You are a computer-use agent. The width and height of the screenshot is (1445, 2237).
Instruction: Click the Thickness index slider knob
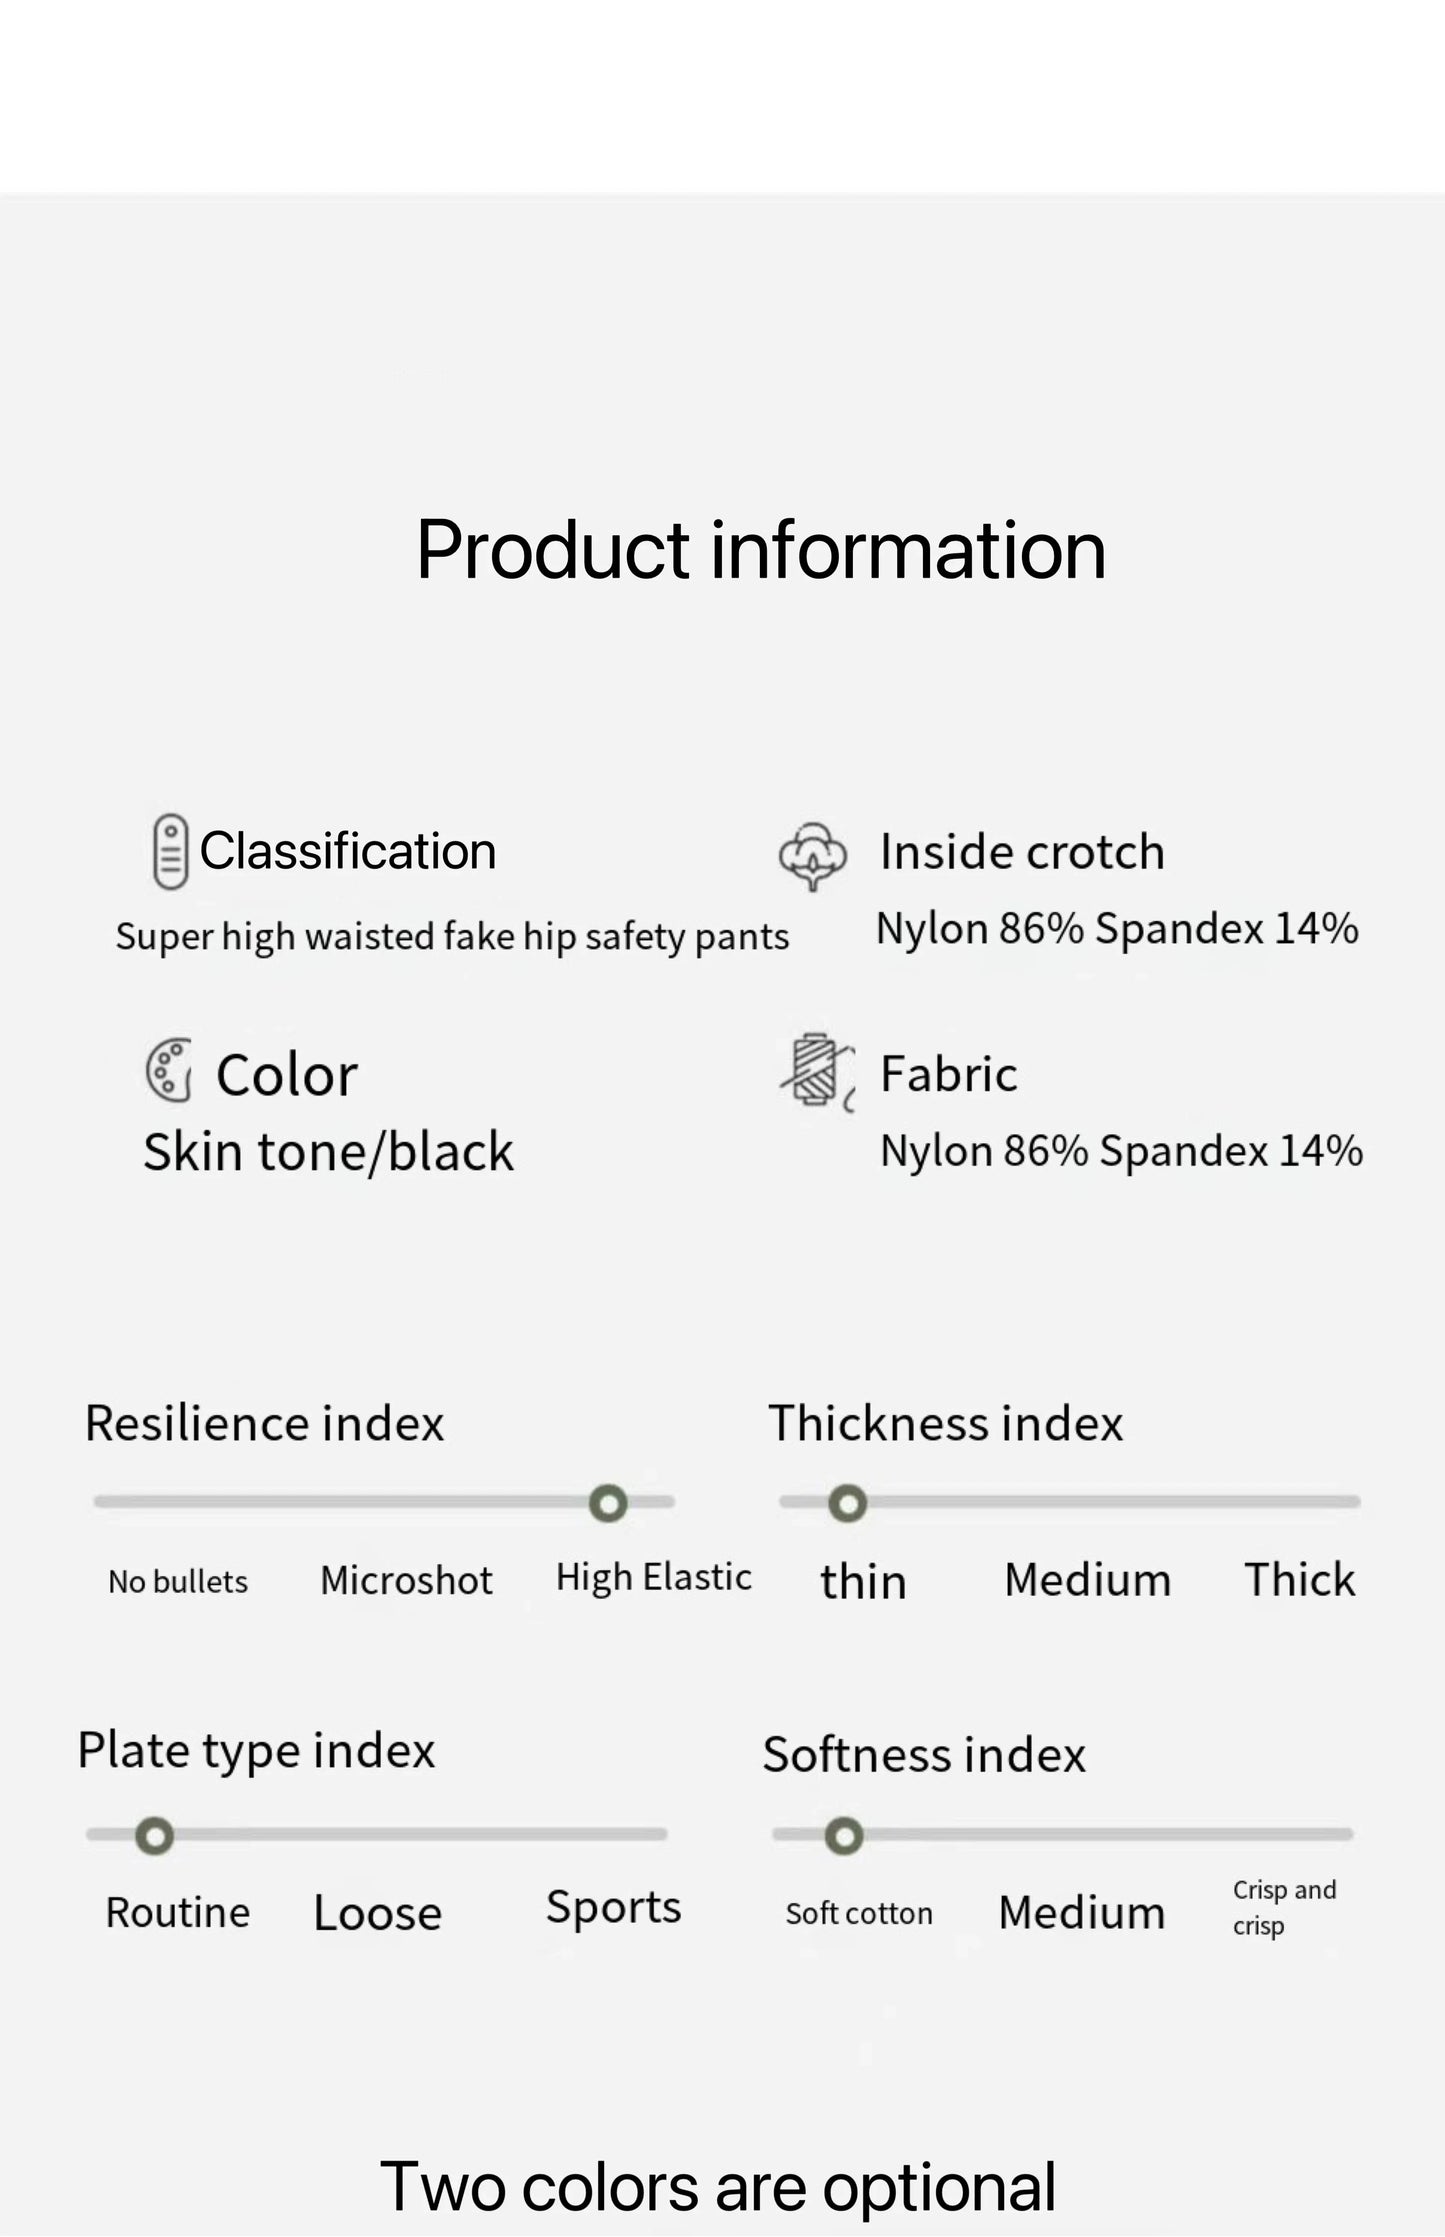pos(848,1503)
